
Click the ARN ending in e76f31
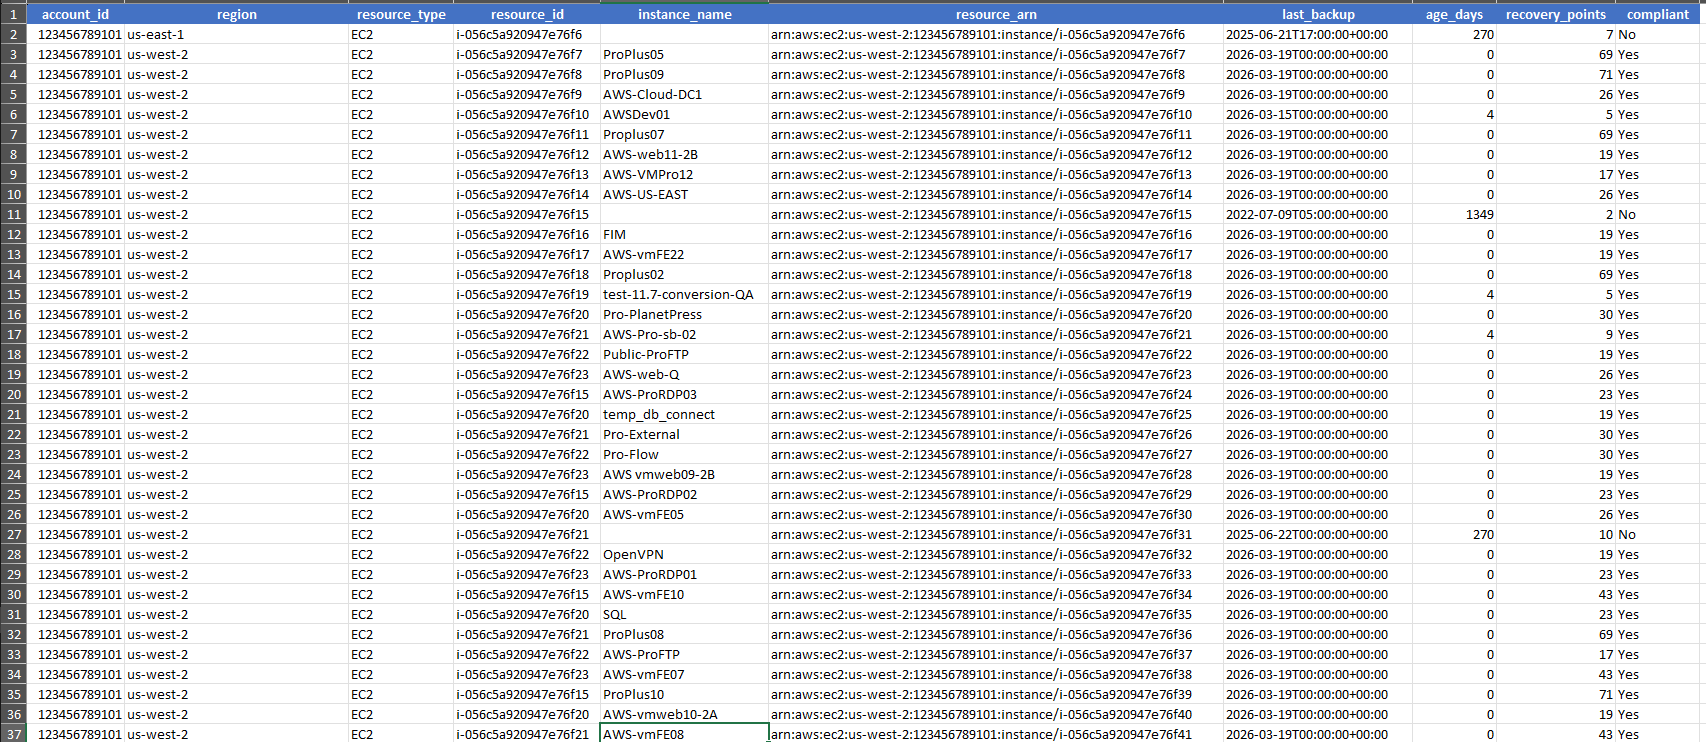[996, 534]
